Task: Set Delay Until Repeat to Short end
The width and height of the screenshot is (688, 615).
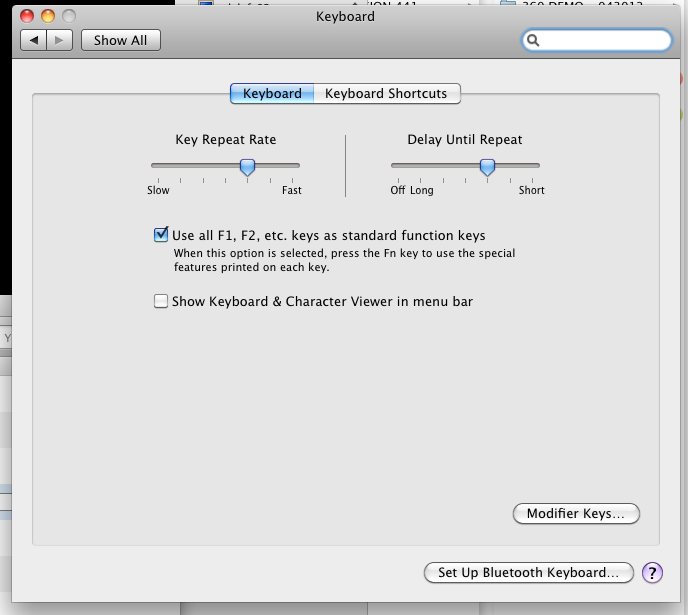Action: pos(532,166)
